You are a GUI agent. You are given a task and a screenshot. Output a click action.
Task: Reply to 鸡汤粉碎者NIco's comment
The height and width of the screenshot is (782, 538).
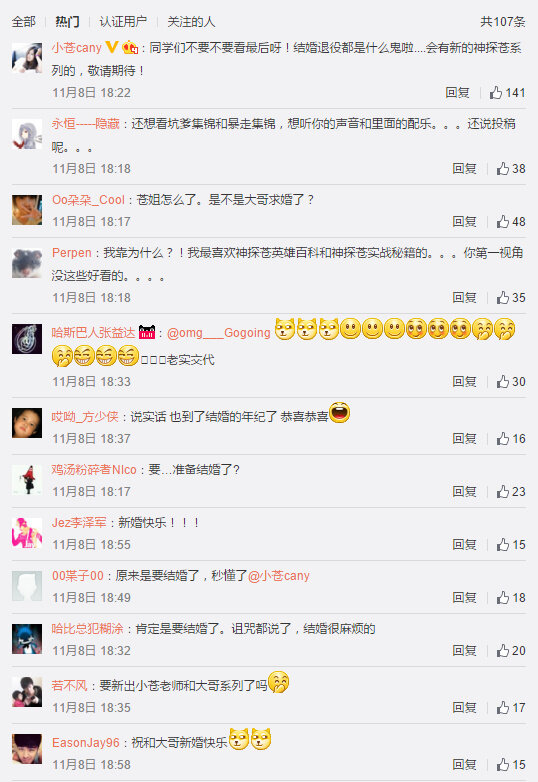464,492
